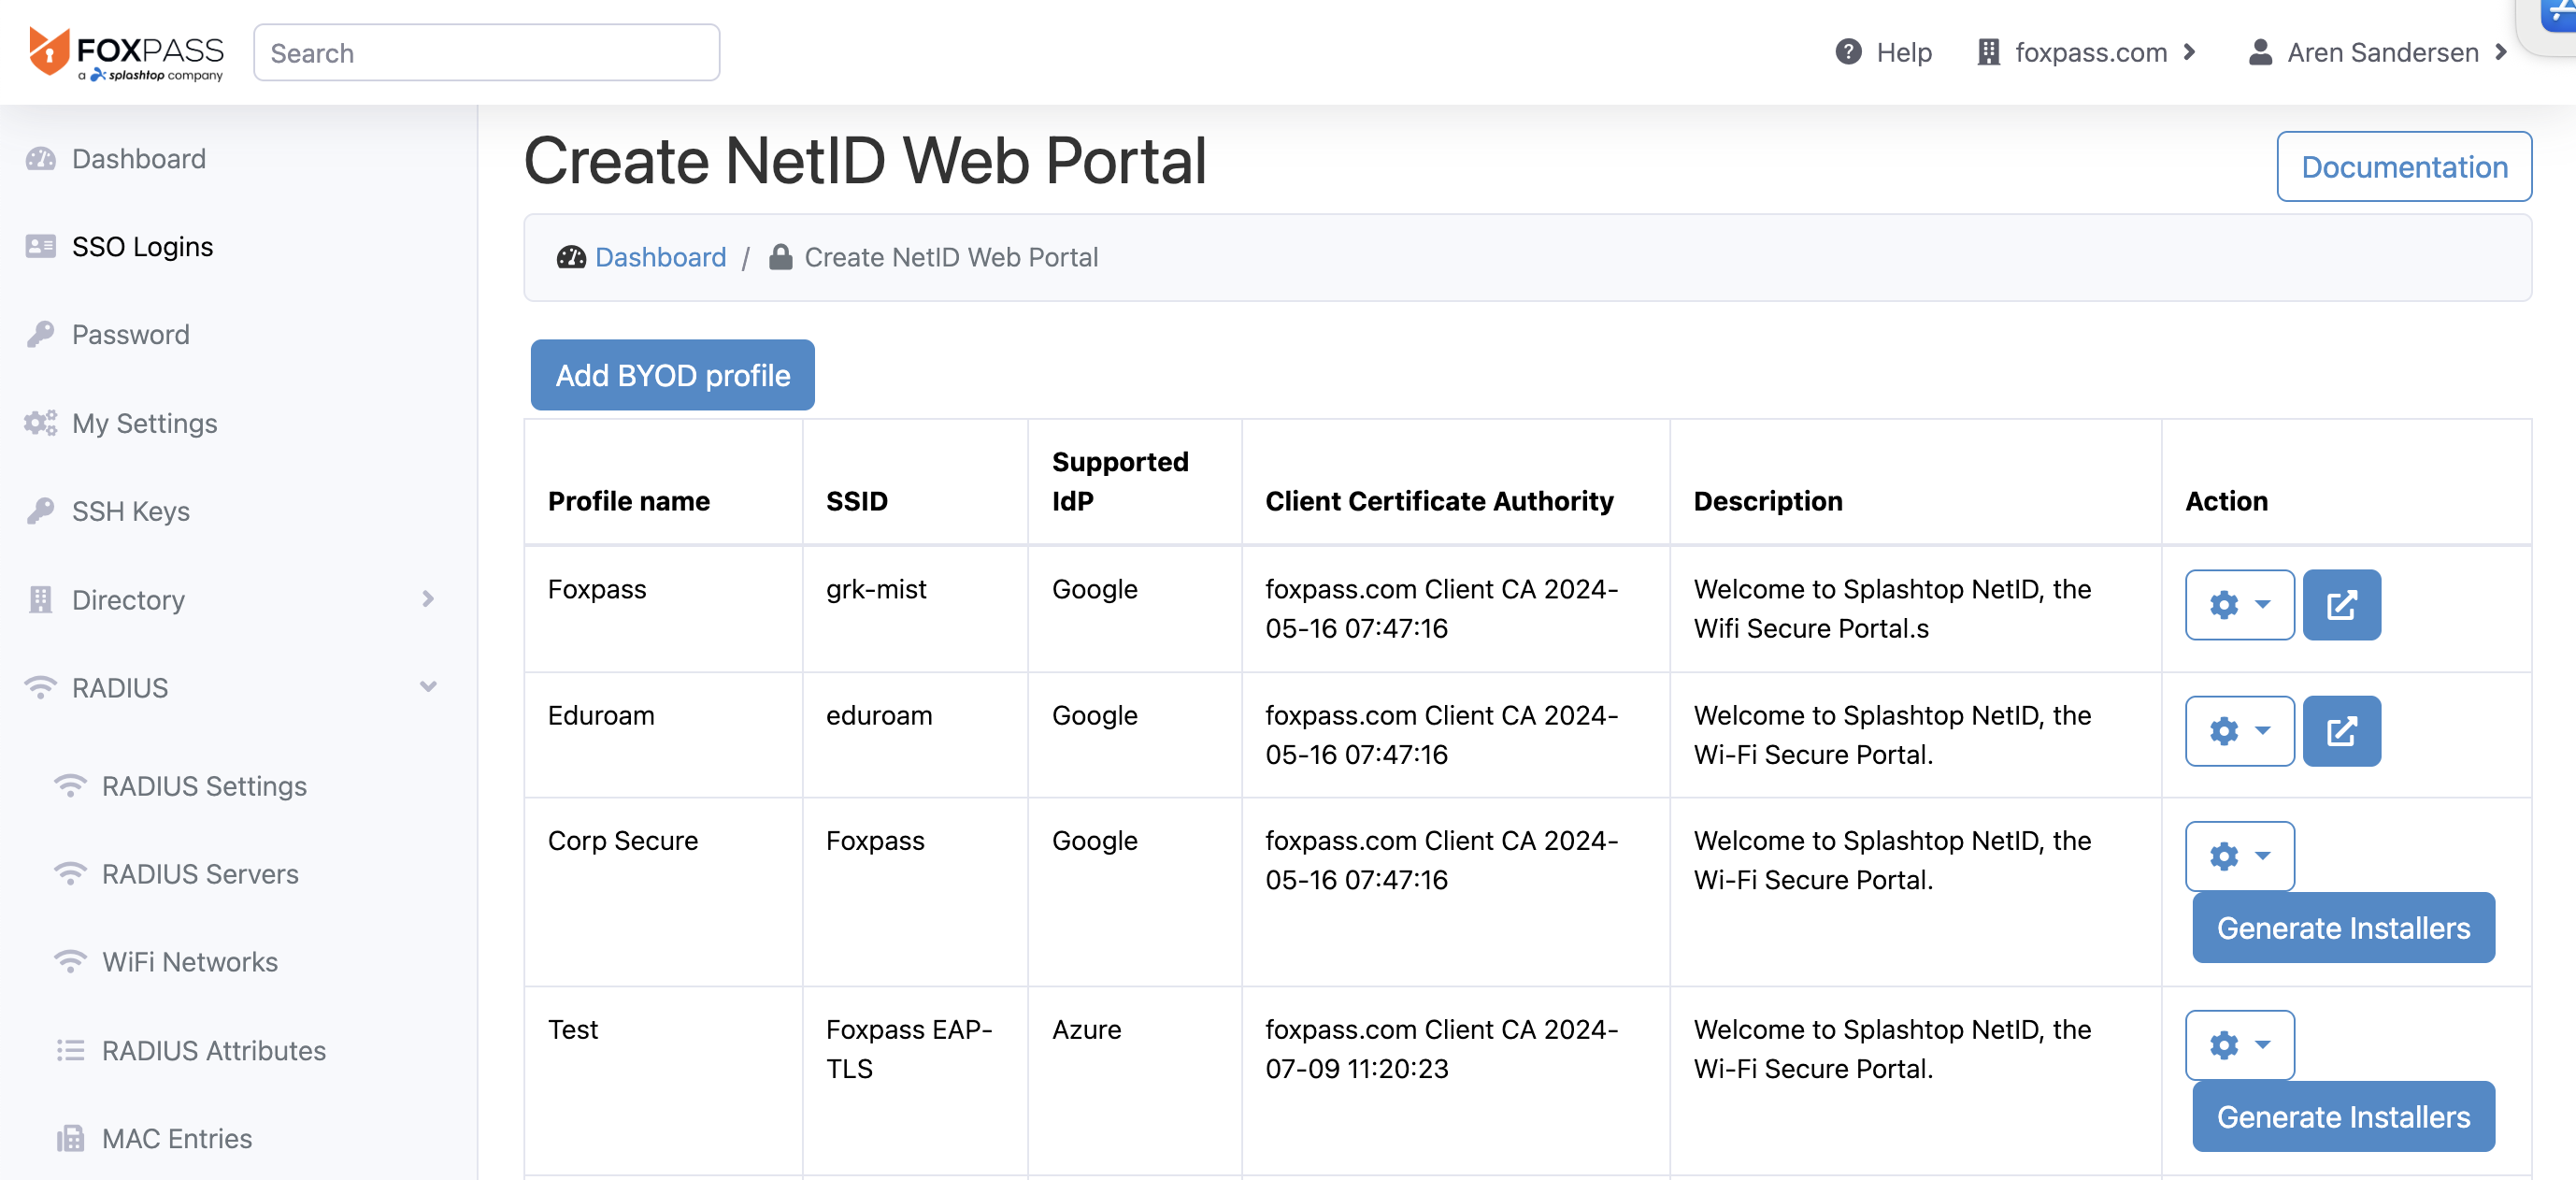
Task: Click the Search input field
Action: pyautogui.click(x=486, y=53)
